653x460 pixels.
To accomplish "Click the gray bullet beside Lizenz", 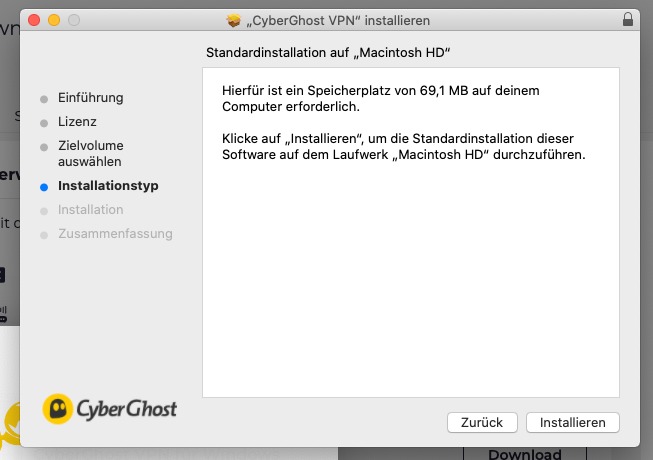I will coord(44,123).
